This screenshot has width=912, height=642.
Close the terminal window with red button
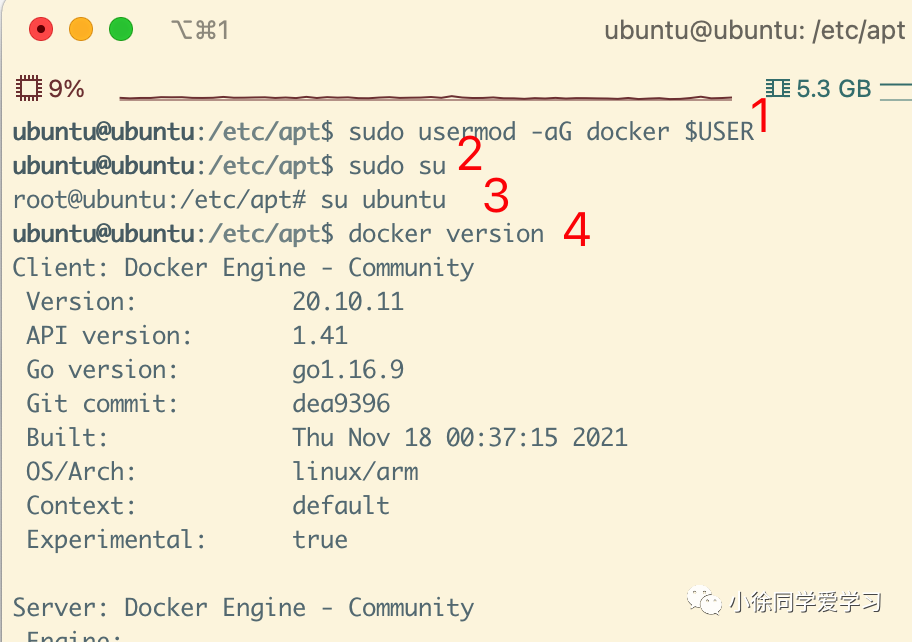pos(41,29)
